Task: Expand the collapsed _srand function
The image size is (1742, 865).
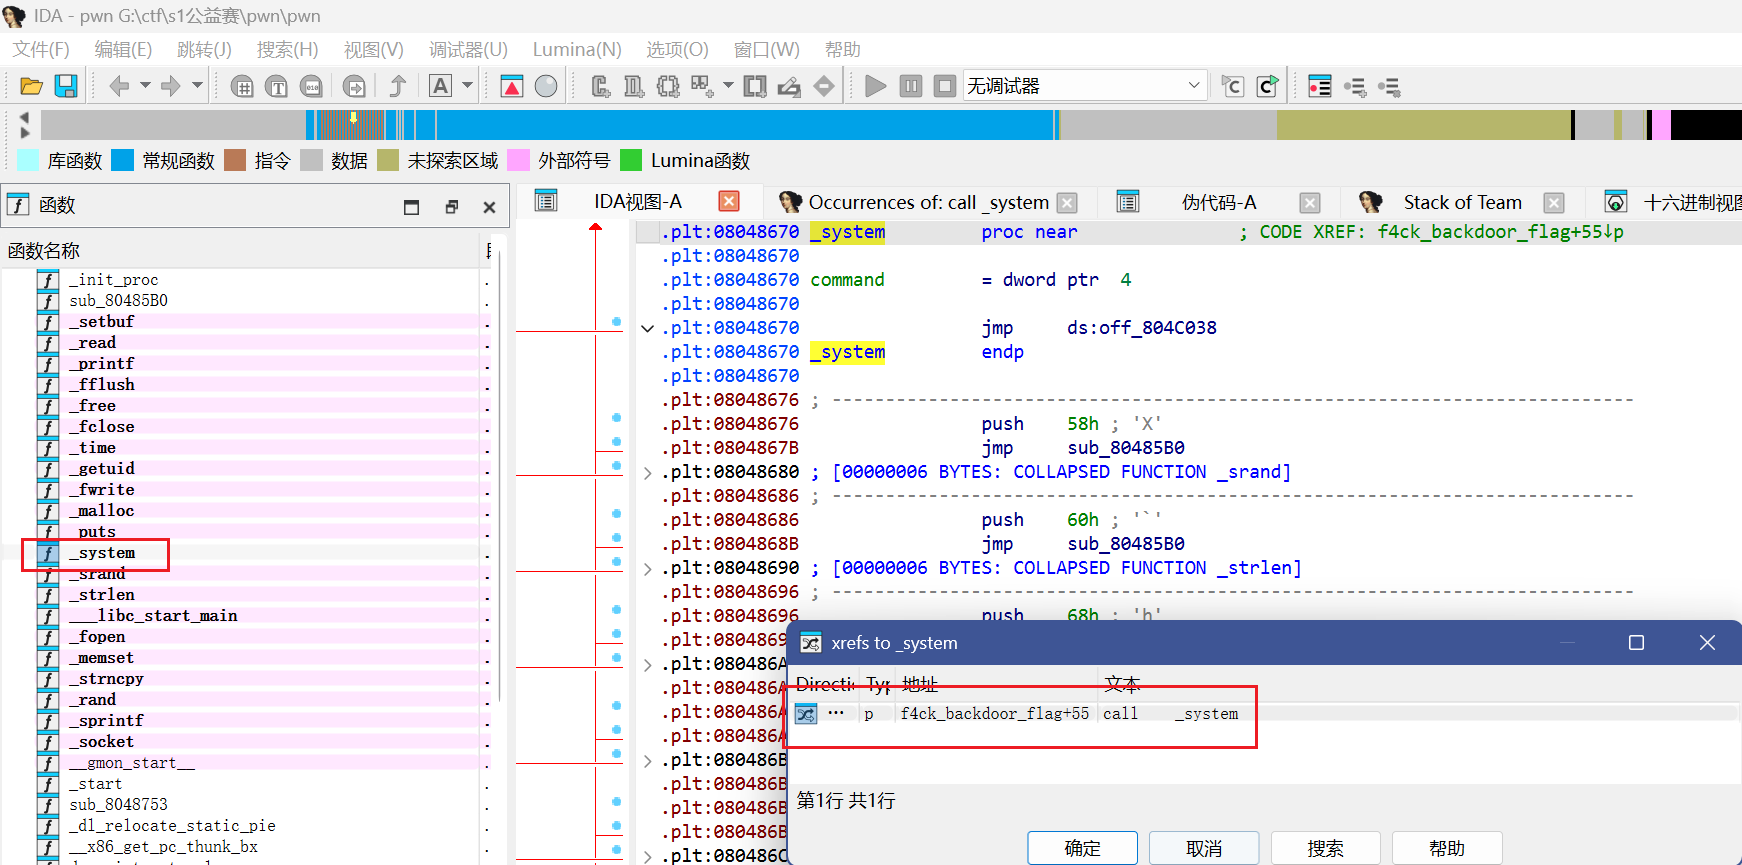Action: 648,472
